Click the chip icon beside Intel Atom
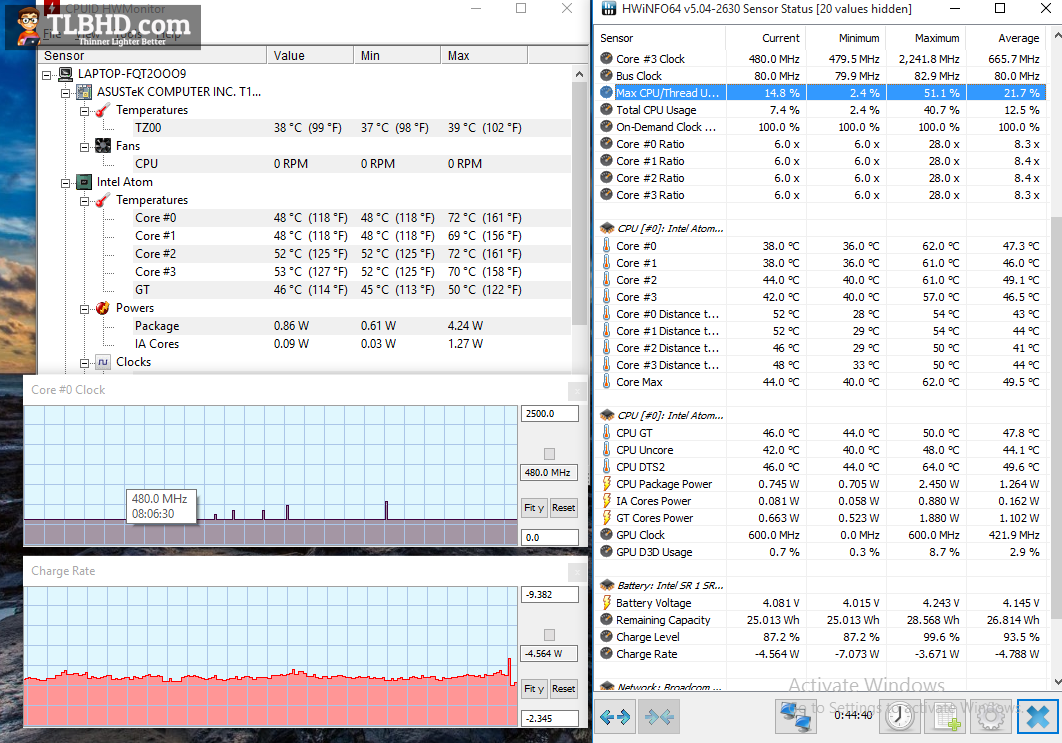The image size is (1062, 743). (84, 182)
